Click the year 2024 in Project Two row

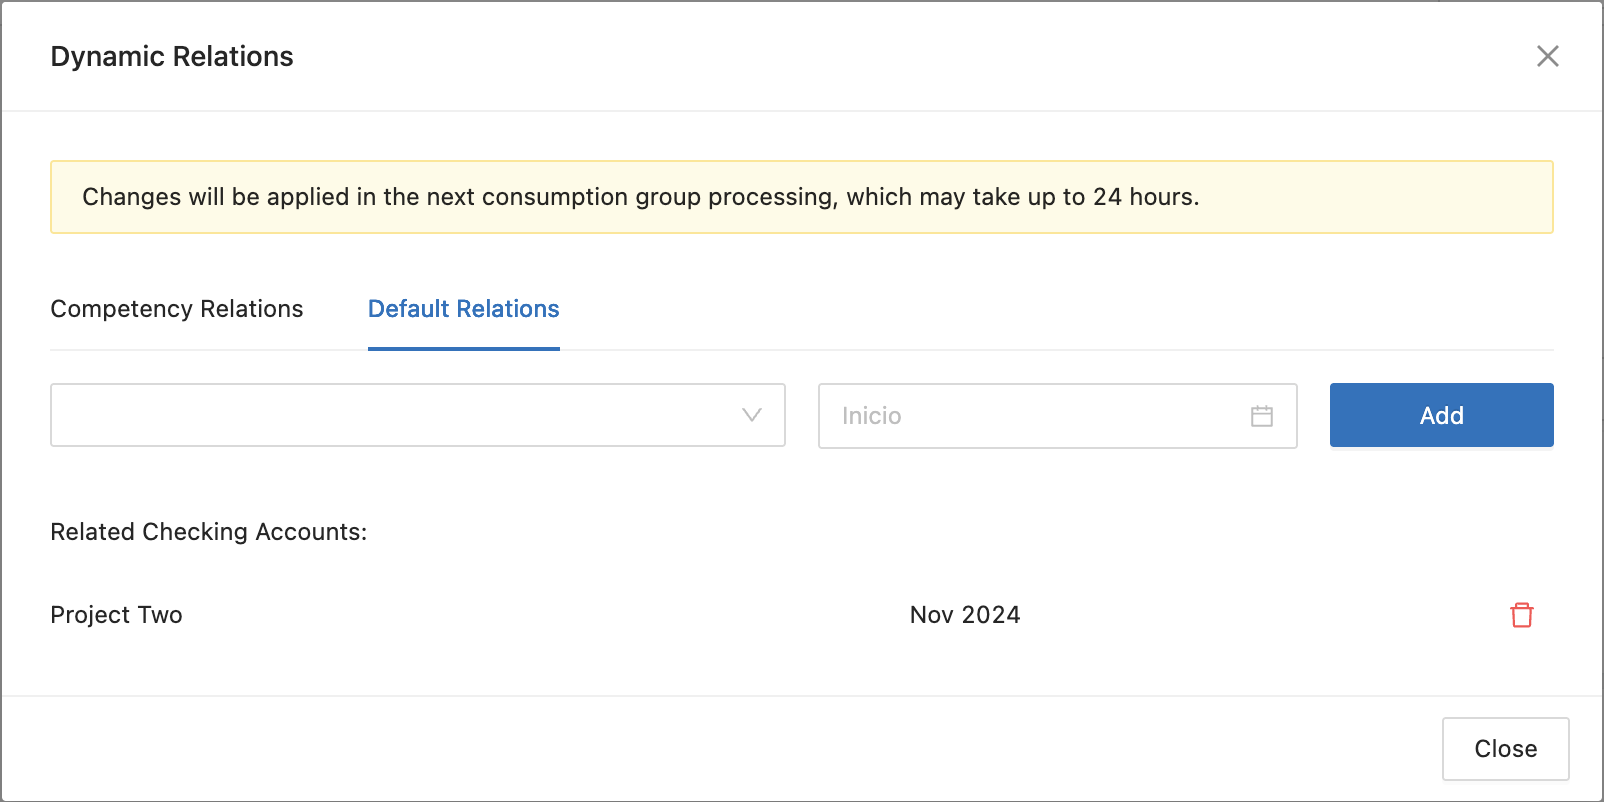(991, 615)
